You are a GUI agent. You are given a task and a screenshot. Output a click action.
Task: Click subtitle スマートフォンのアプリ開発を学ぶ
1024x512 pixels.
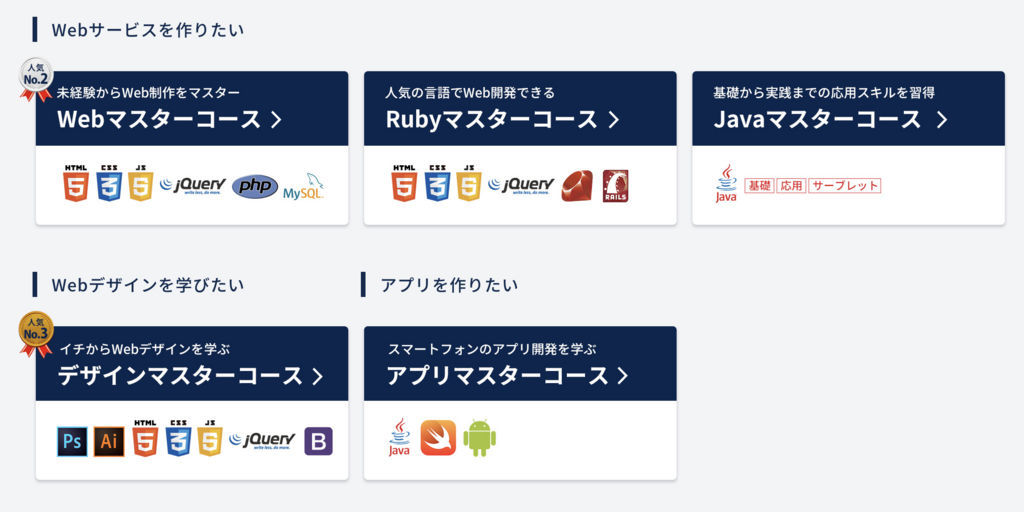click(x=492, y=349)
